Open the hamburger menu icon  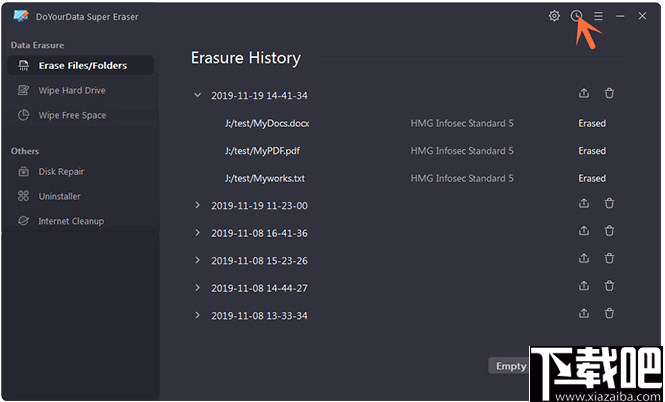tap(598, 16)
